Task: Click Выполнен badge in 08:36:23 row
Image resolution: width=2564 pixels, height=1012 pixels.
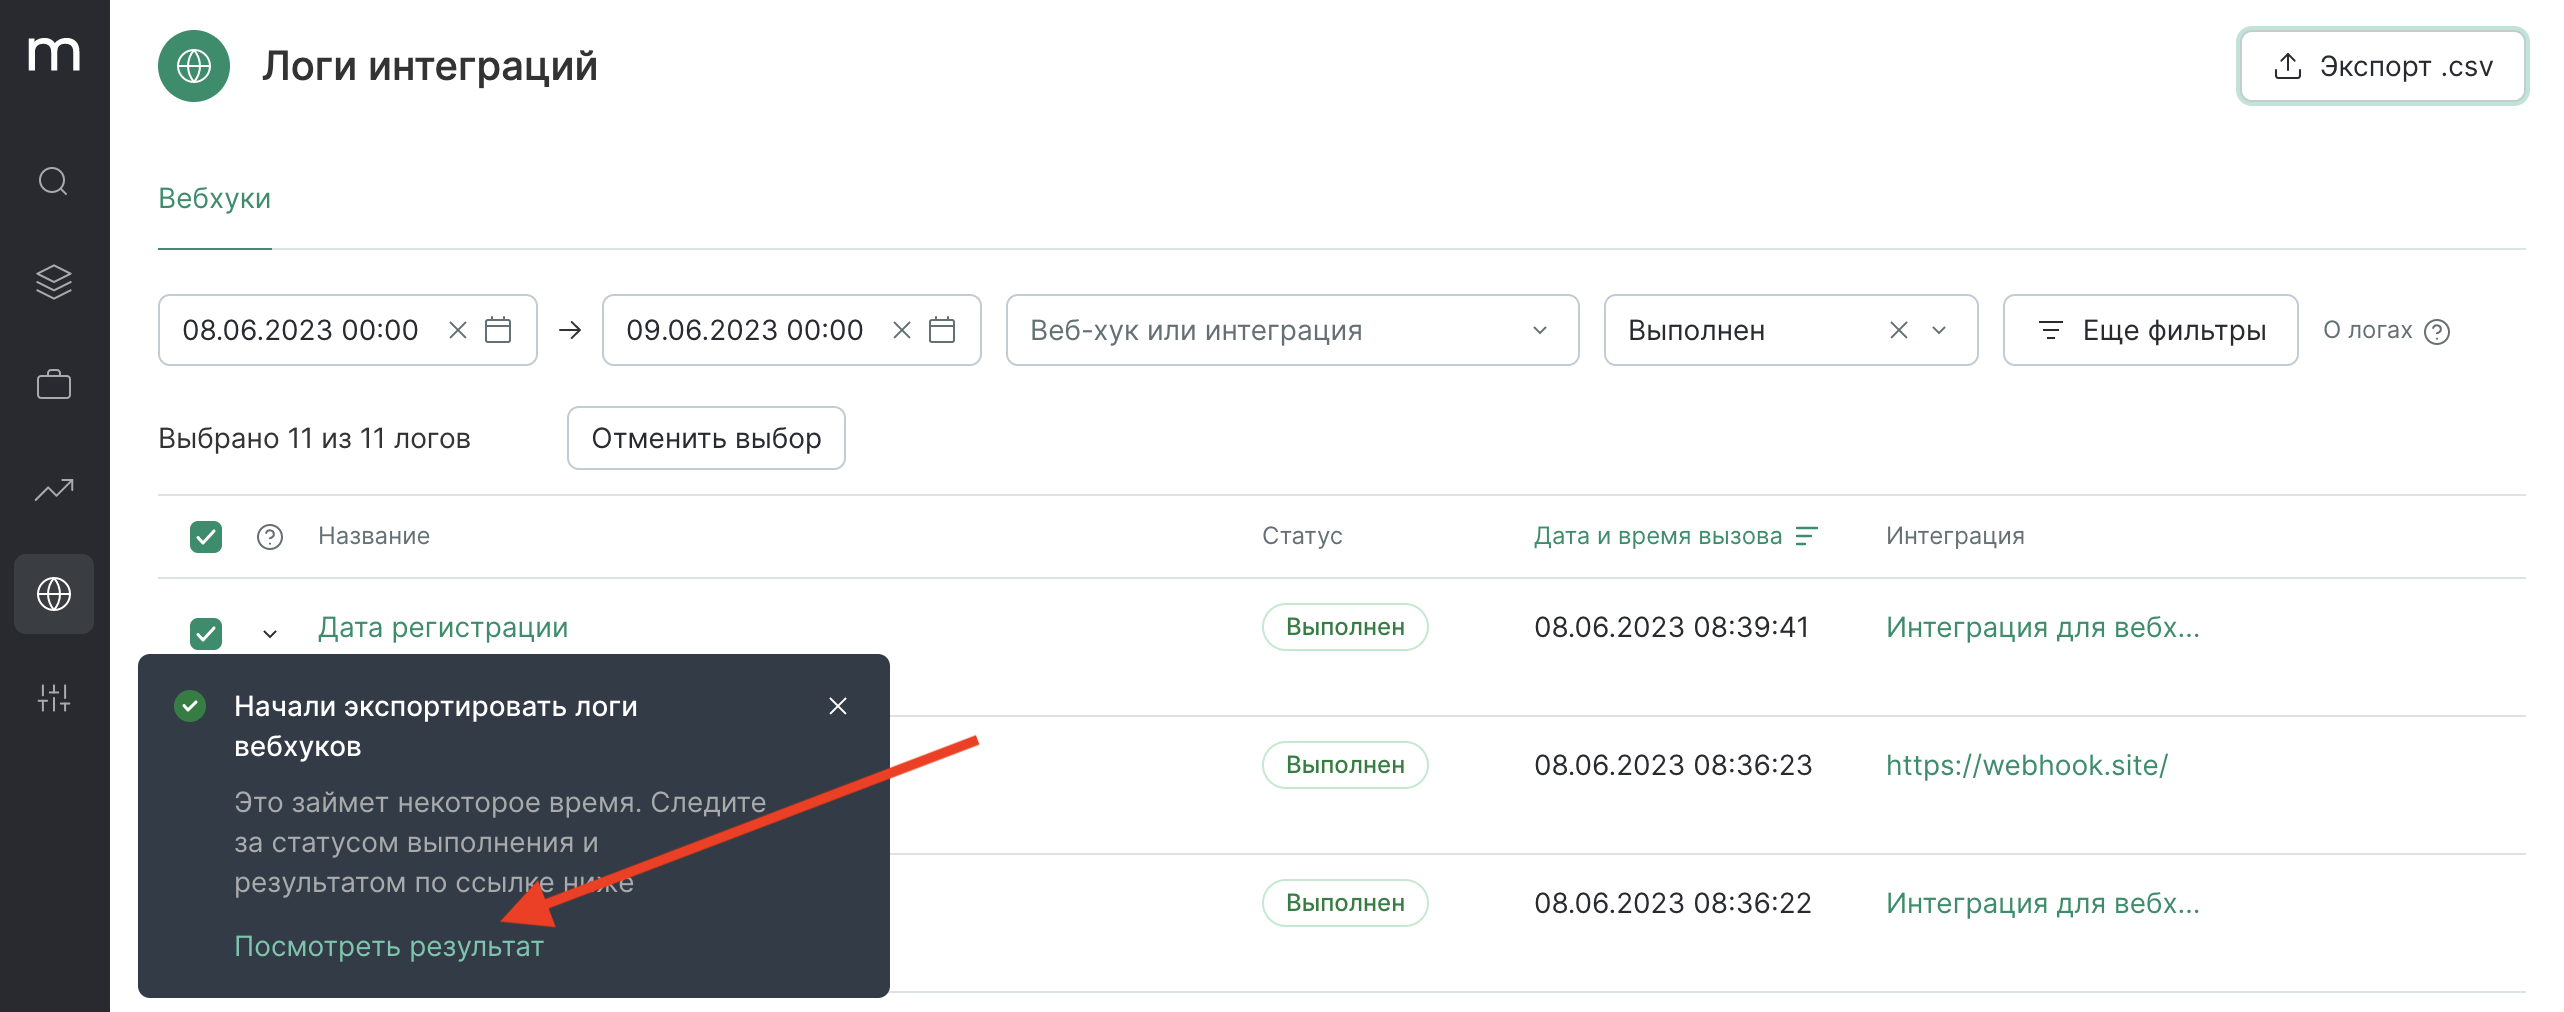Action: tap(1345, 765)
